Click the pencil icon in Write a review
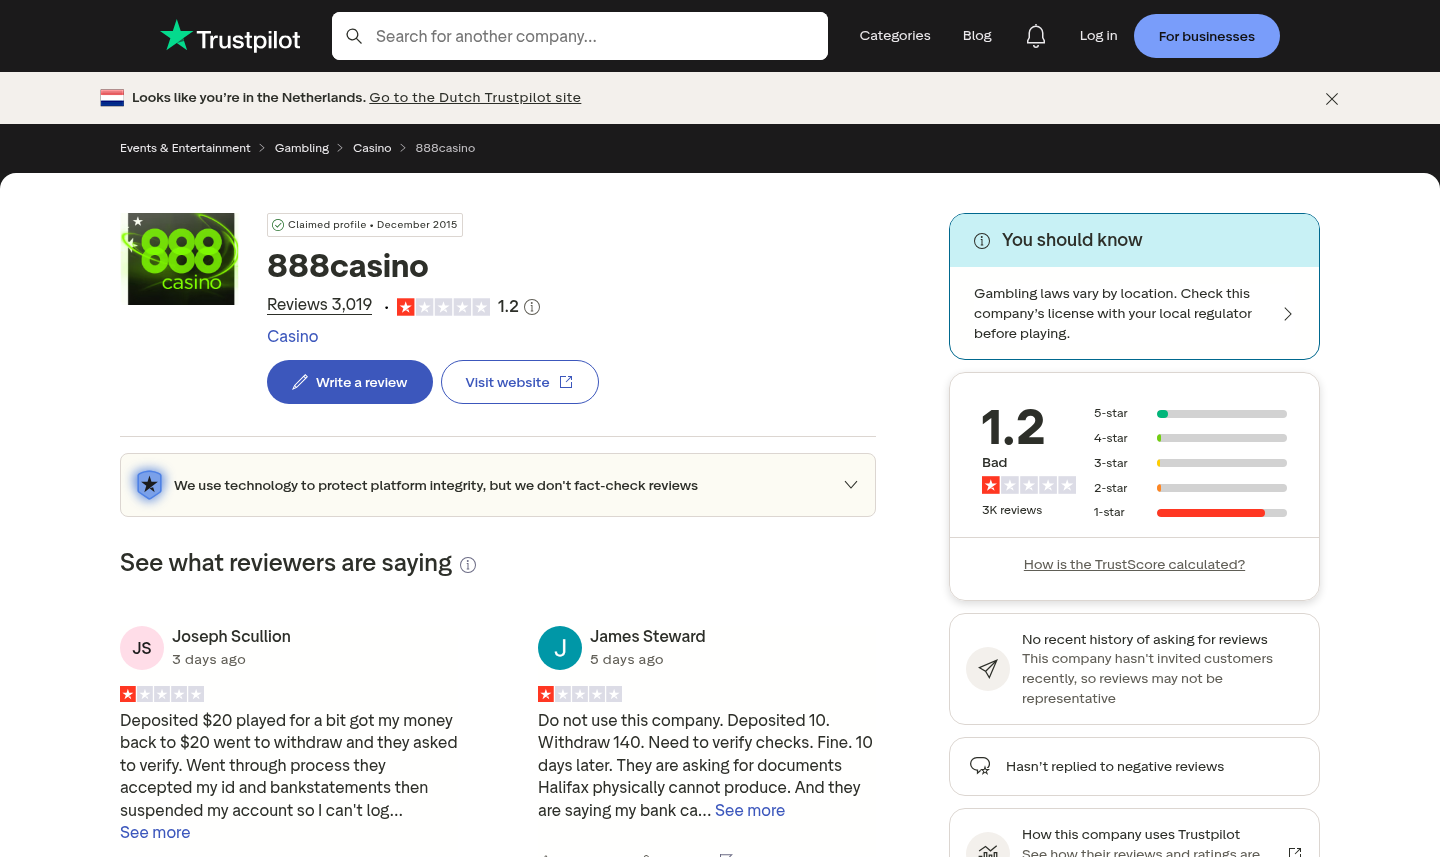The height and width of the screenshot is (857, 1440). click(x=300, y=382)
